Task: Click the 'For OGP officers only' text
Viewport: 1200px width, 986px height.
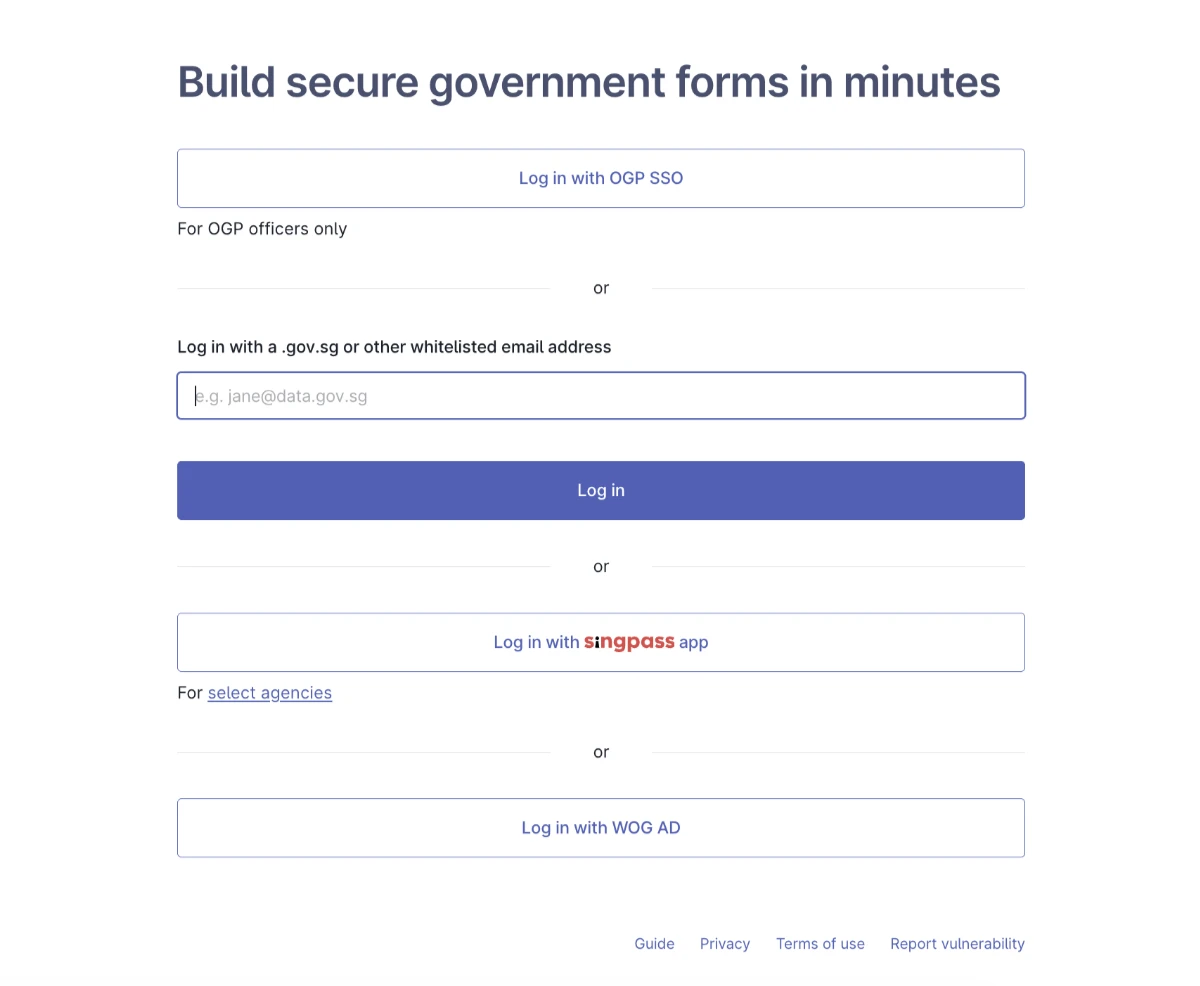Action: (262, 228)
